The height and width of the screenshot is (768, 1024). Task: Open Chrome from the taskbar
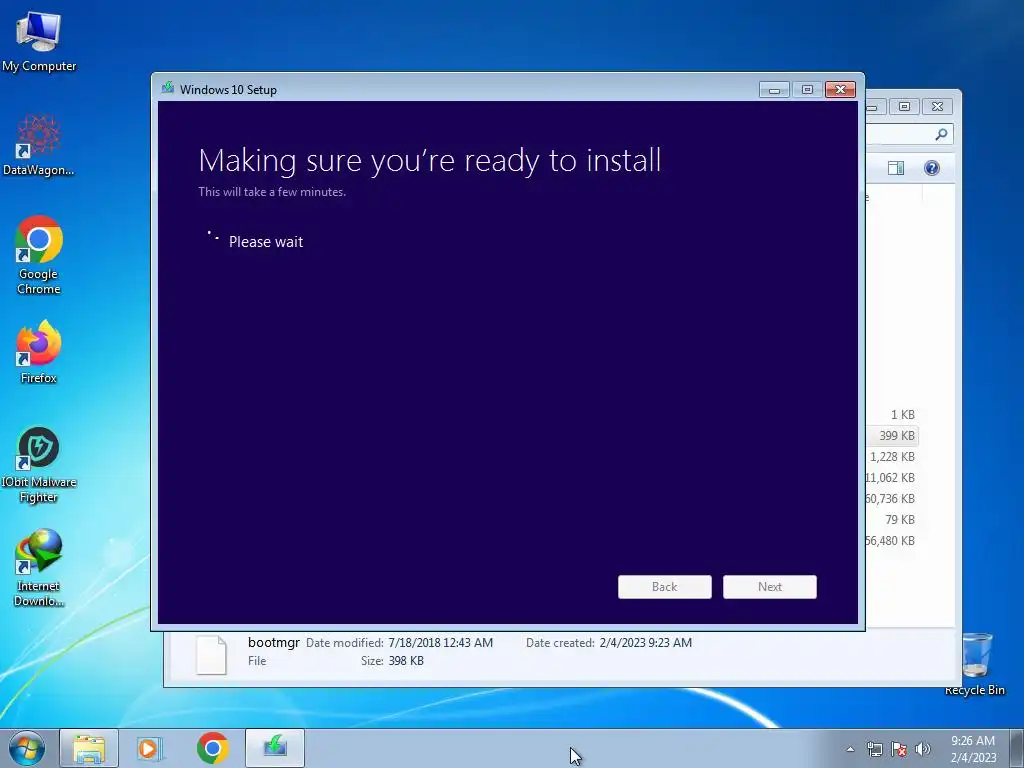click(x=212, y=748)
